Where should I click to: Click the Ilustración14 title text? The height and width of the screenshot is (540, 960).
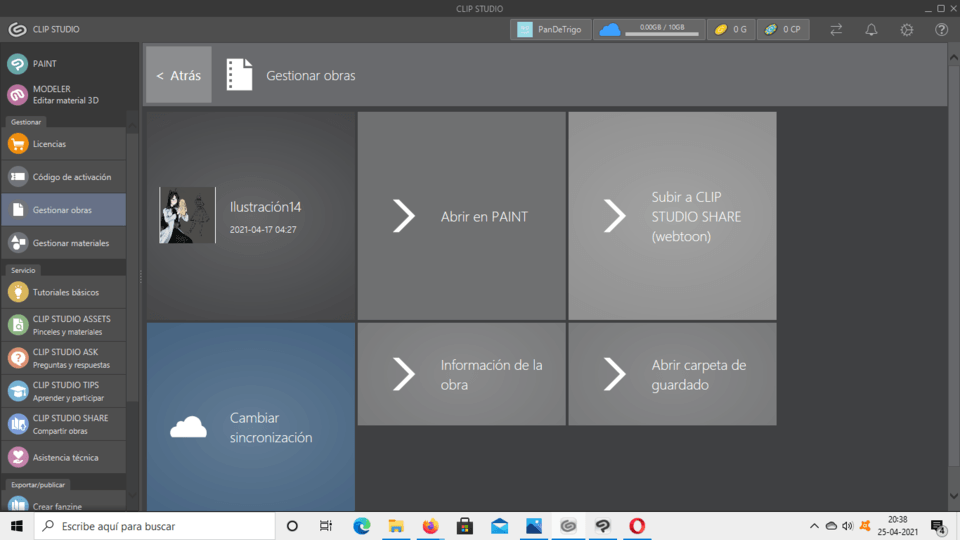coord(265,207)
